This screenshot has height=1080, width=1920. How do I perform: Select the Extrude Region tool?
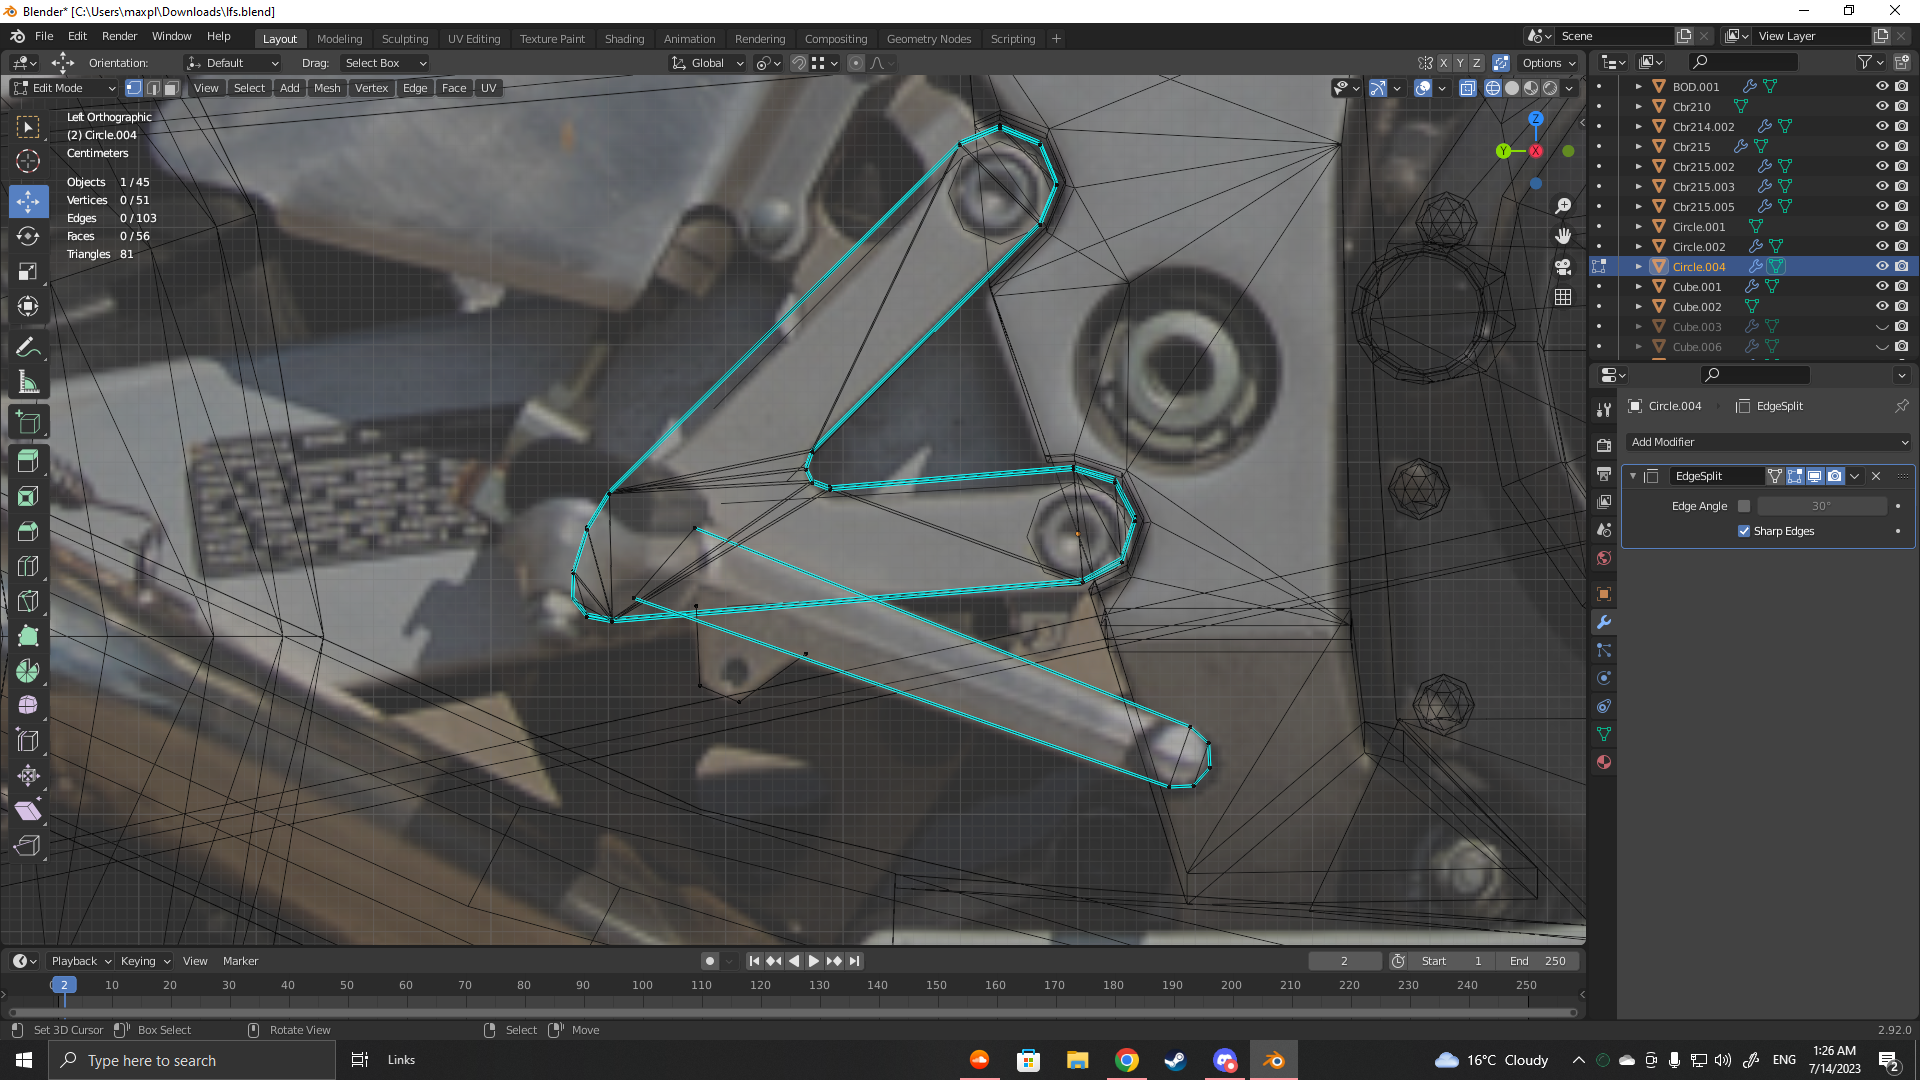tap(28, 461)
